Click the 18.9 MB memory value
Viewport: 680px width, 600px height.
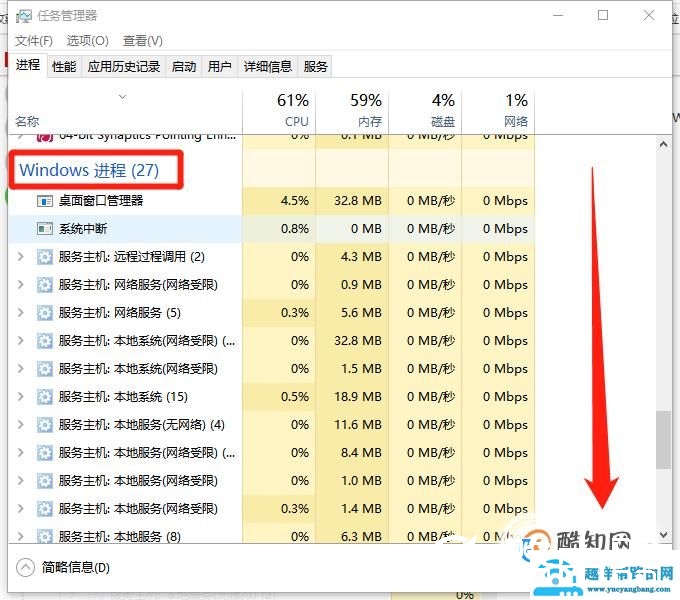point(358,397)
